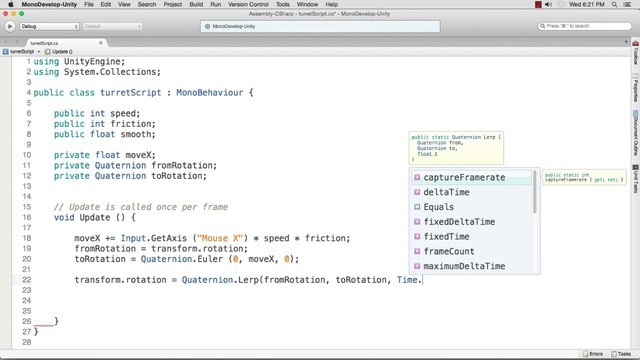This screenshot has height=360, width=640.
Task: Pick Equals method in completion list
Action: 471,207
